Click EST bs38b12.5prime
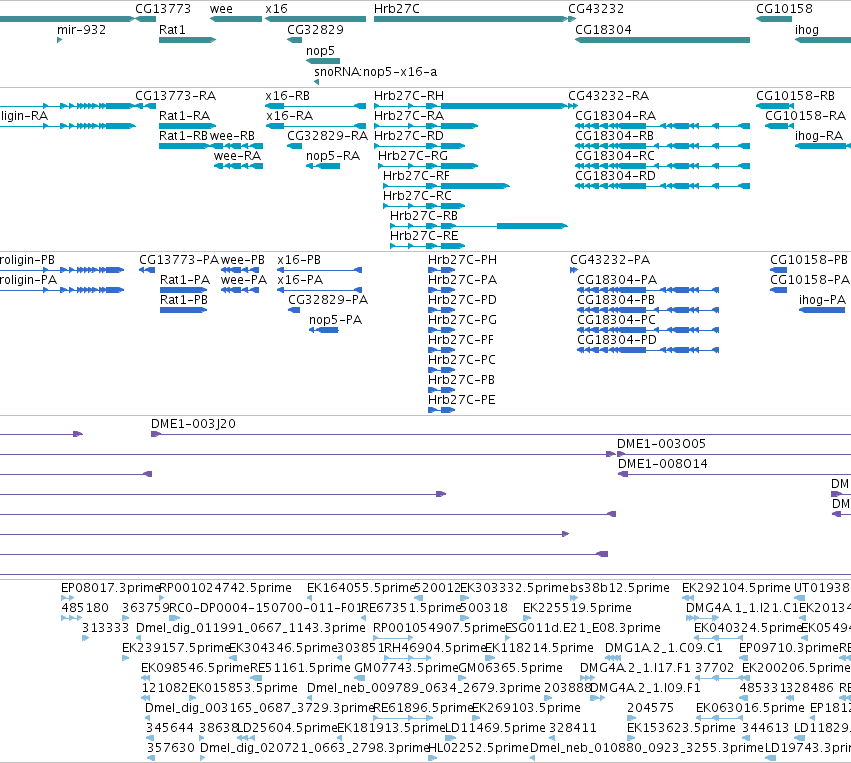The image size is (851, 763). (x=620, y=588)
